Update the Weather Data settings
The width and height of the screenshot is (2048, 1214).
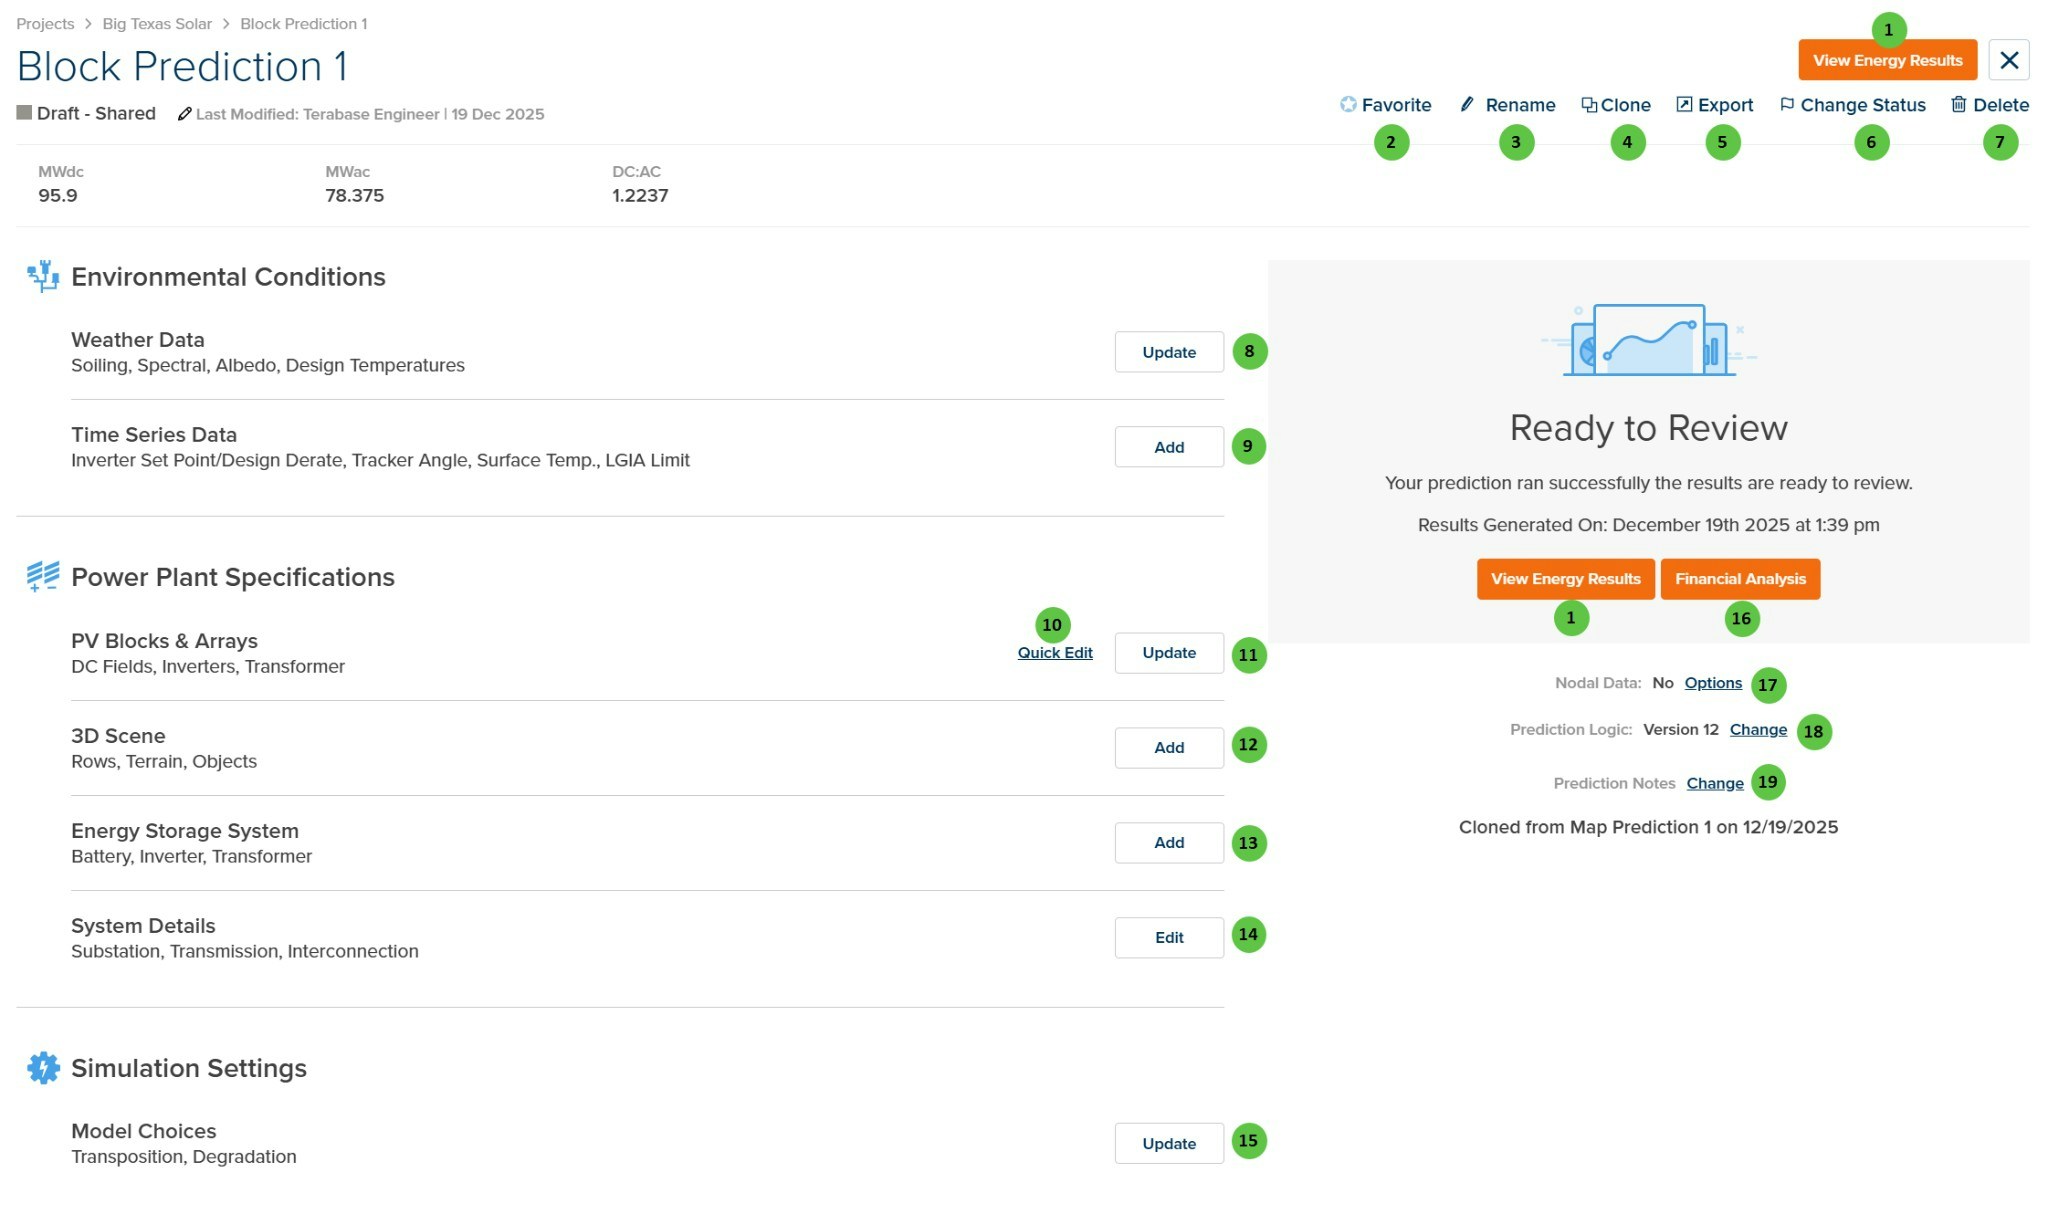1168,352
